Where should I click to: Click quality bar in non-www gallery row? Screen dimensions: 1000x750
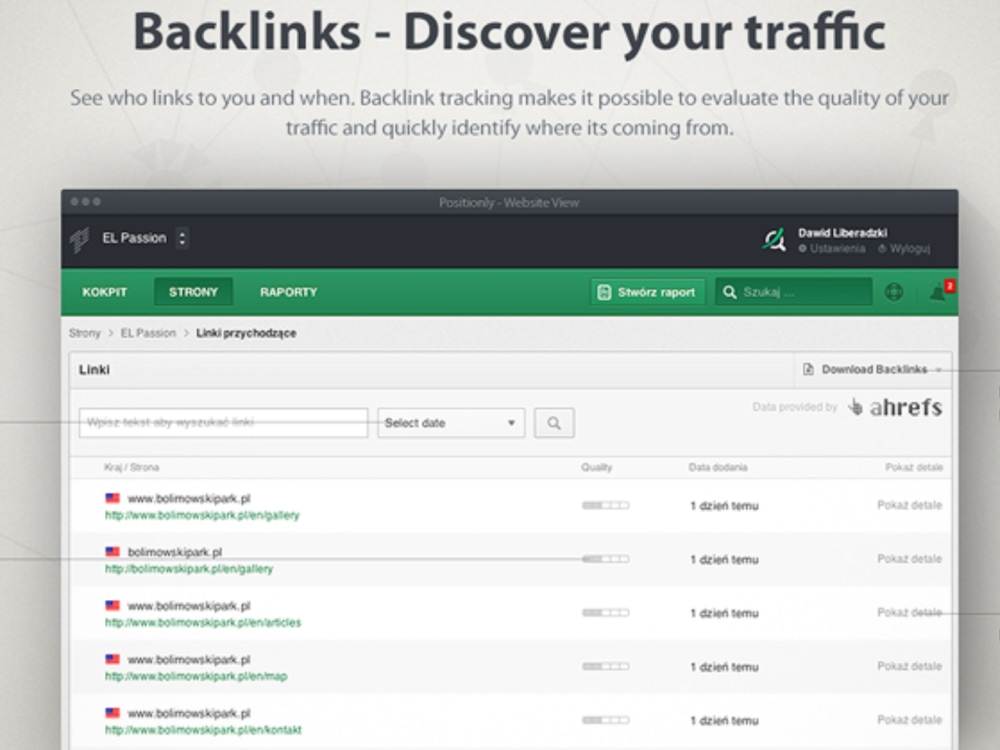[605, 559]
